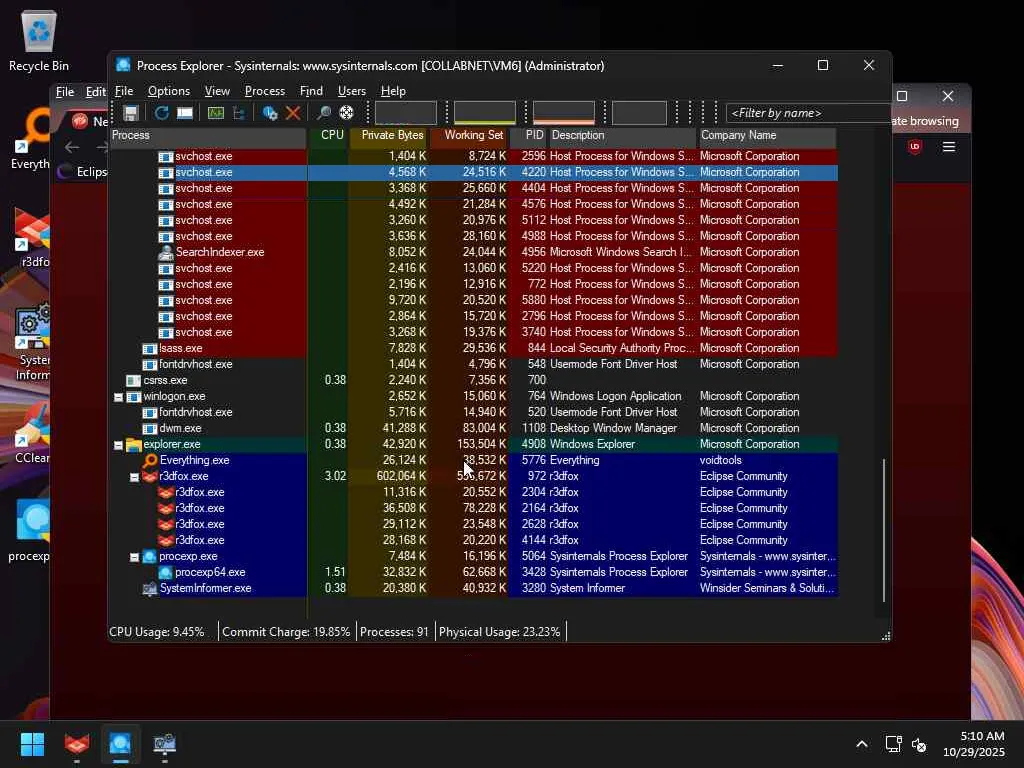
Task: Click 'Physical Usage: 23.23%' in status bar
Action: [500, 632]
